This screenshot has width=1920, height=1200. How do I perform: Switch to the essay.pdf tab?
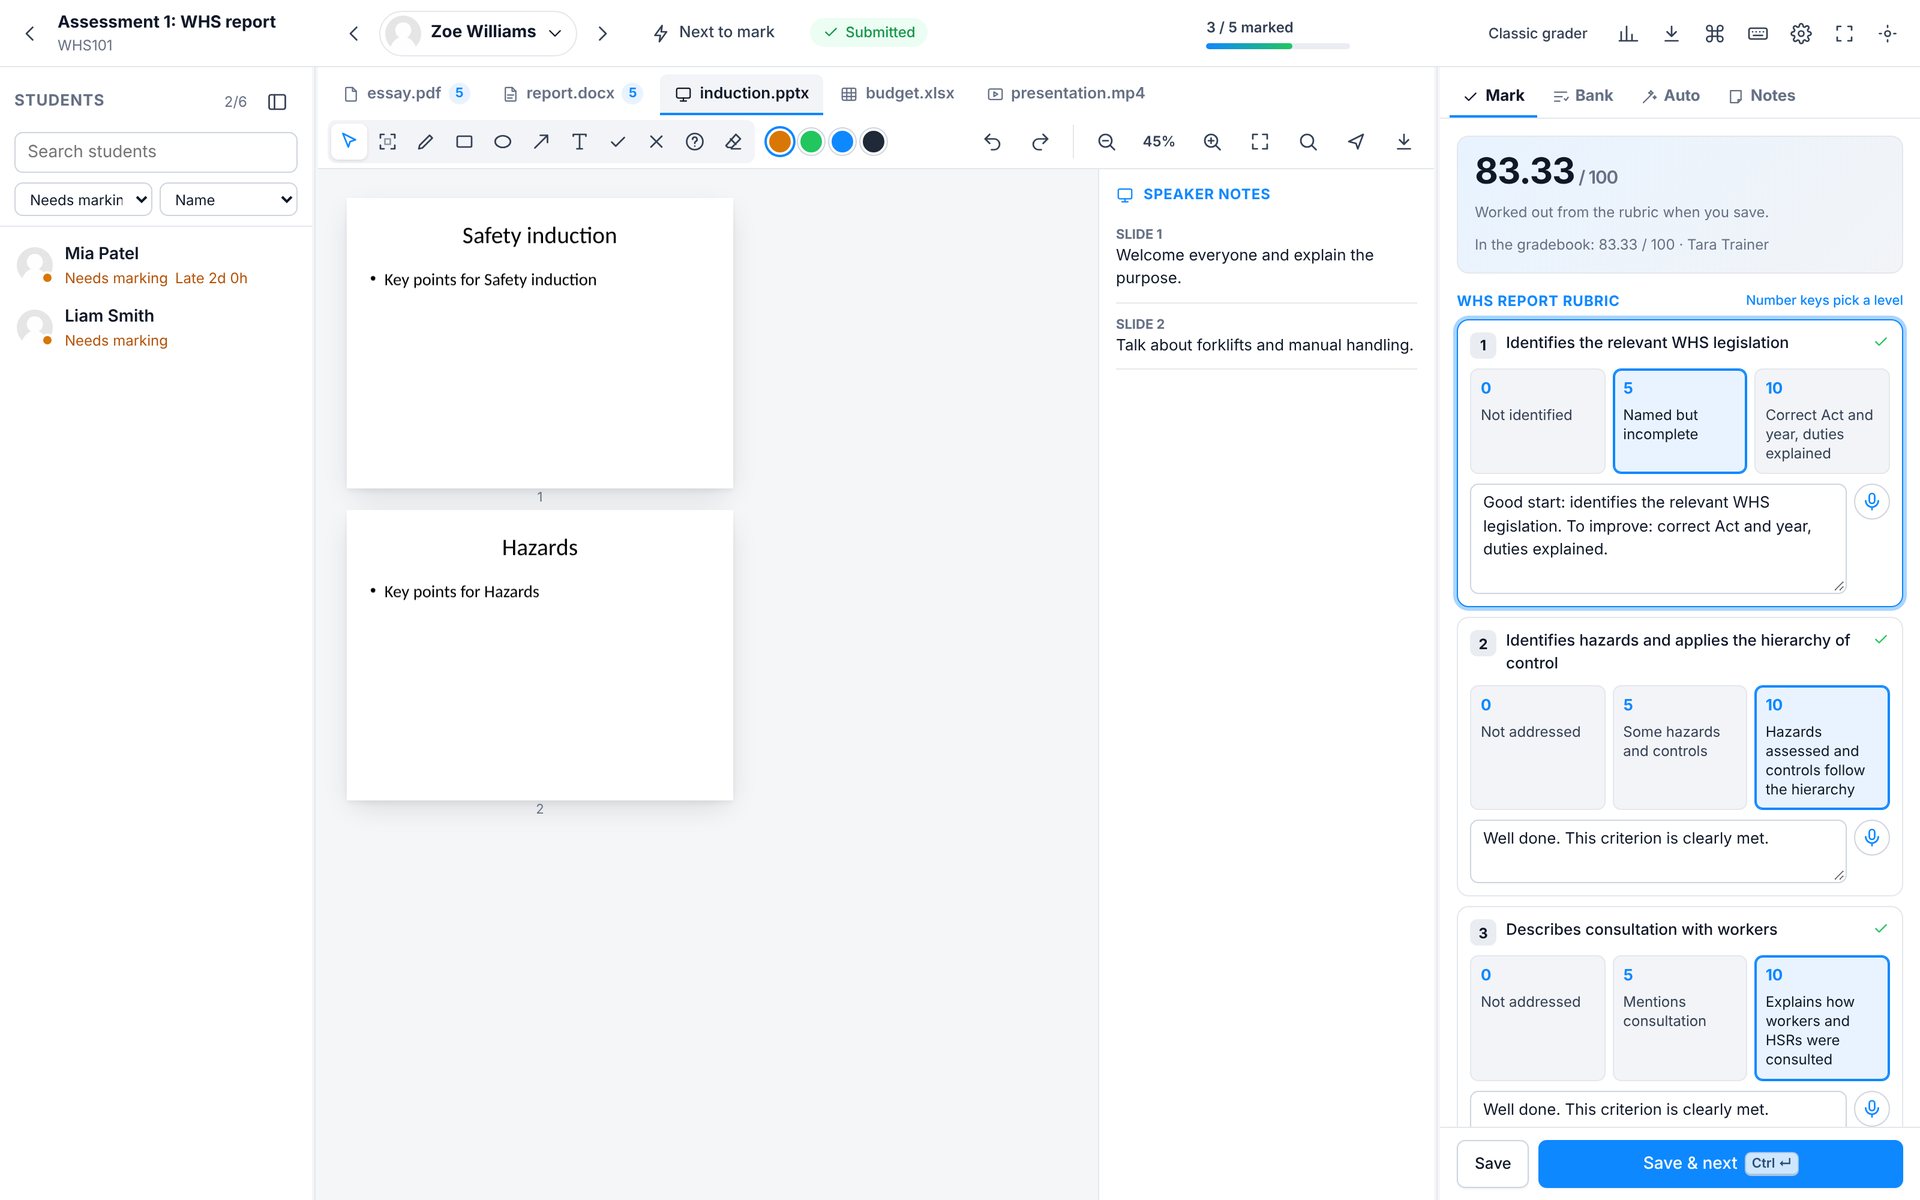tap(404, 94)
